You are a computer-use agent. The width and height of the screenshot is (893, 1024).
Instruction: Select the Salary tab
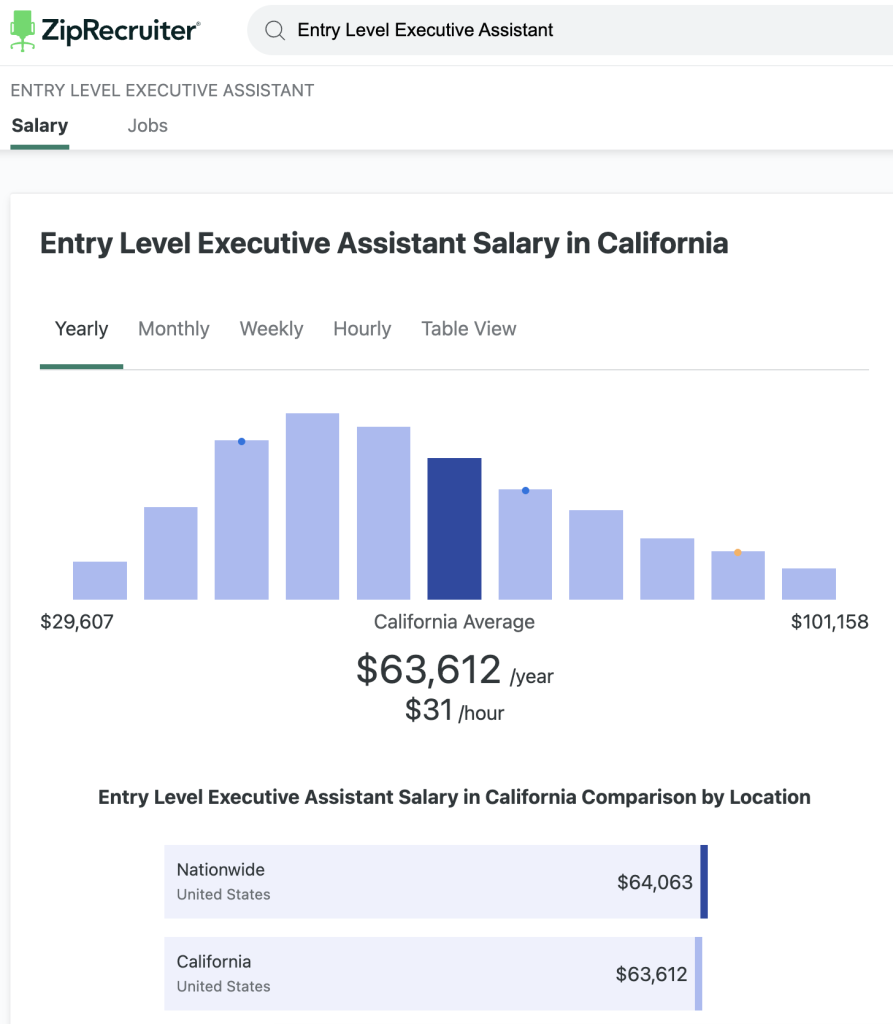click(x=40, y=126)
